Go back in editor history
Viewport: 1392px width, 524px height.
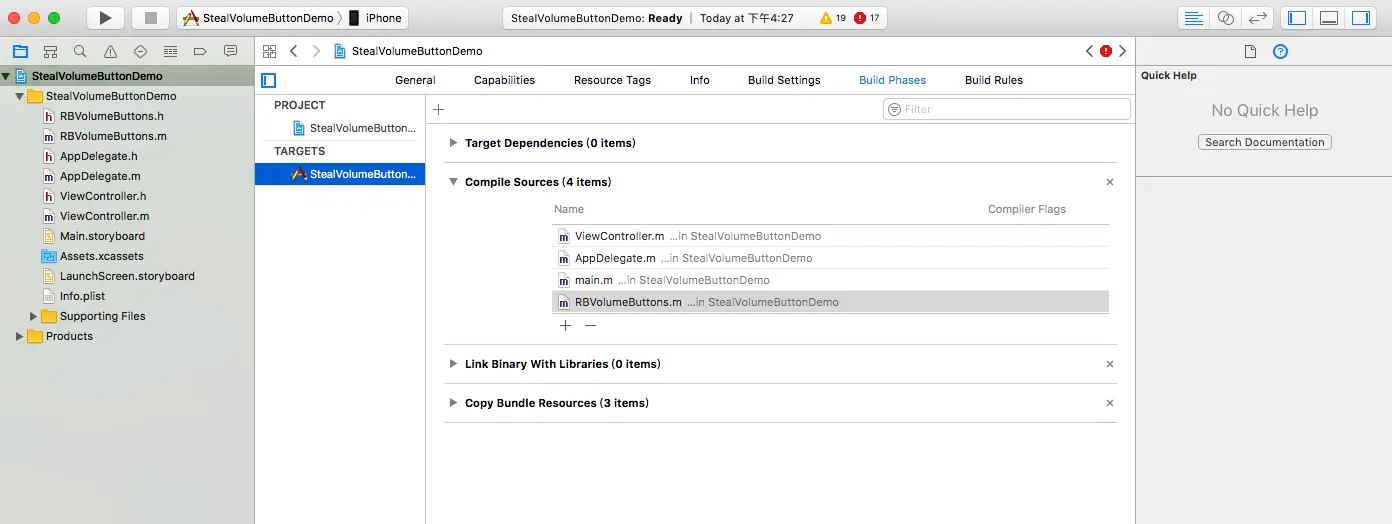294,51
